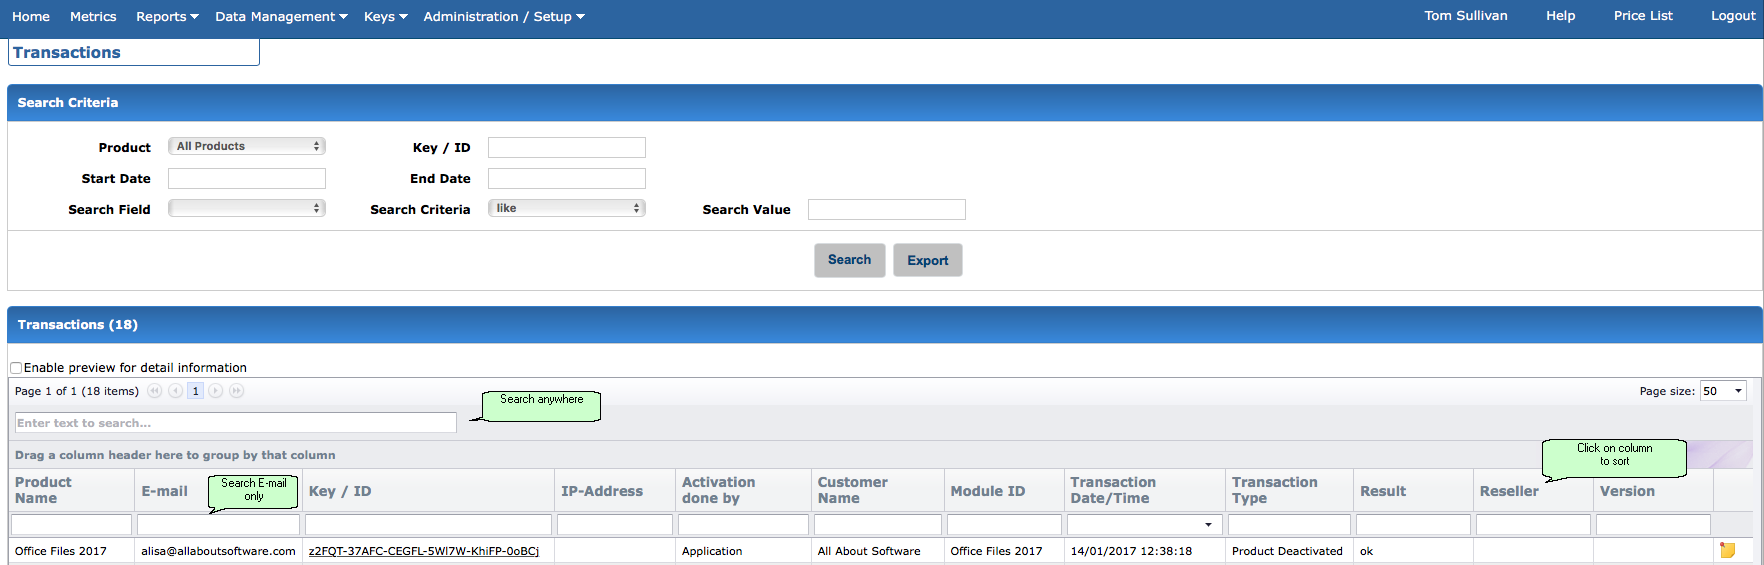Image resolution: width=1764 pixels, height=565 pixels.
Task: Open the yellow note icon in first row
Action: tap(1727, 550)
